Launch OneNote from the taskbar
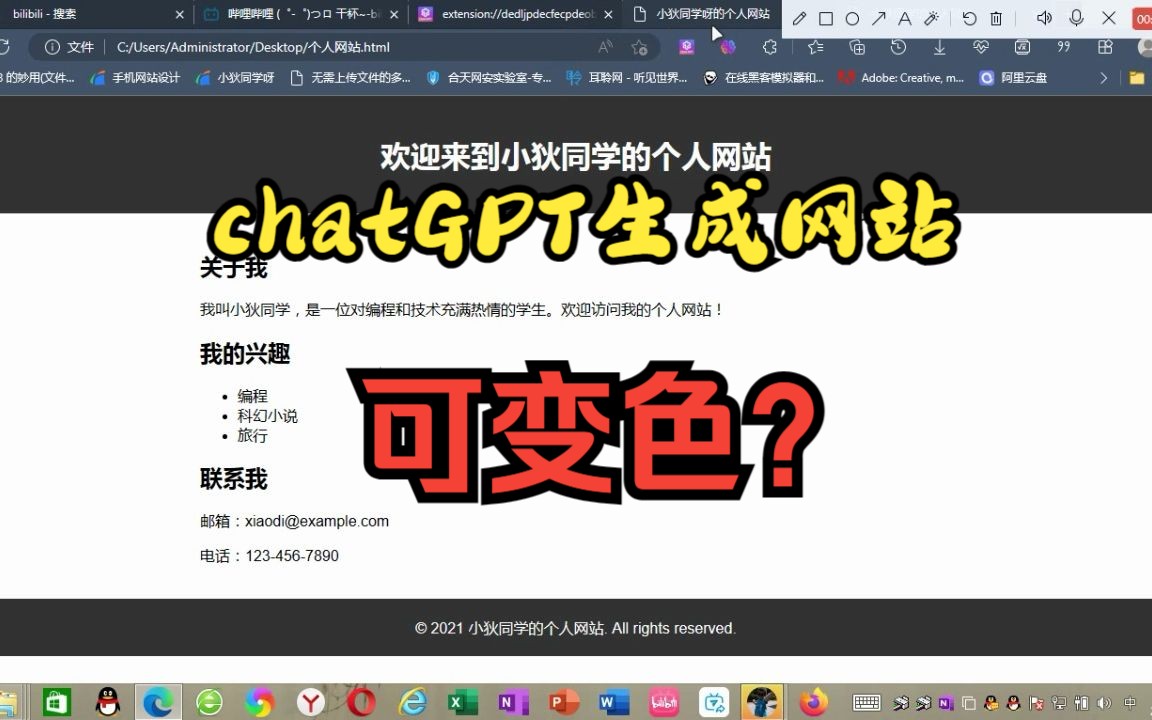Viewport: 1152px width, 720px height. [513, 702]
